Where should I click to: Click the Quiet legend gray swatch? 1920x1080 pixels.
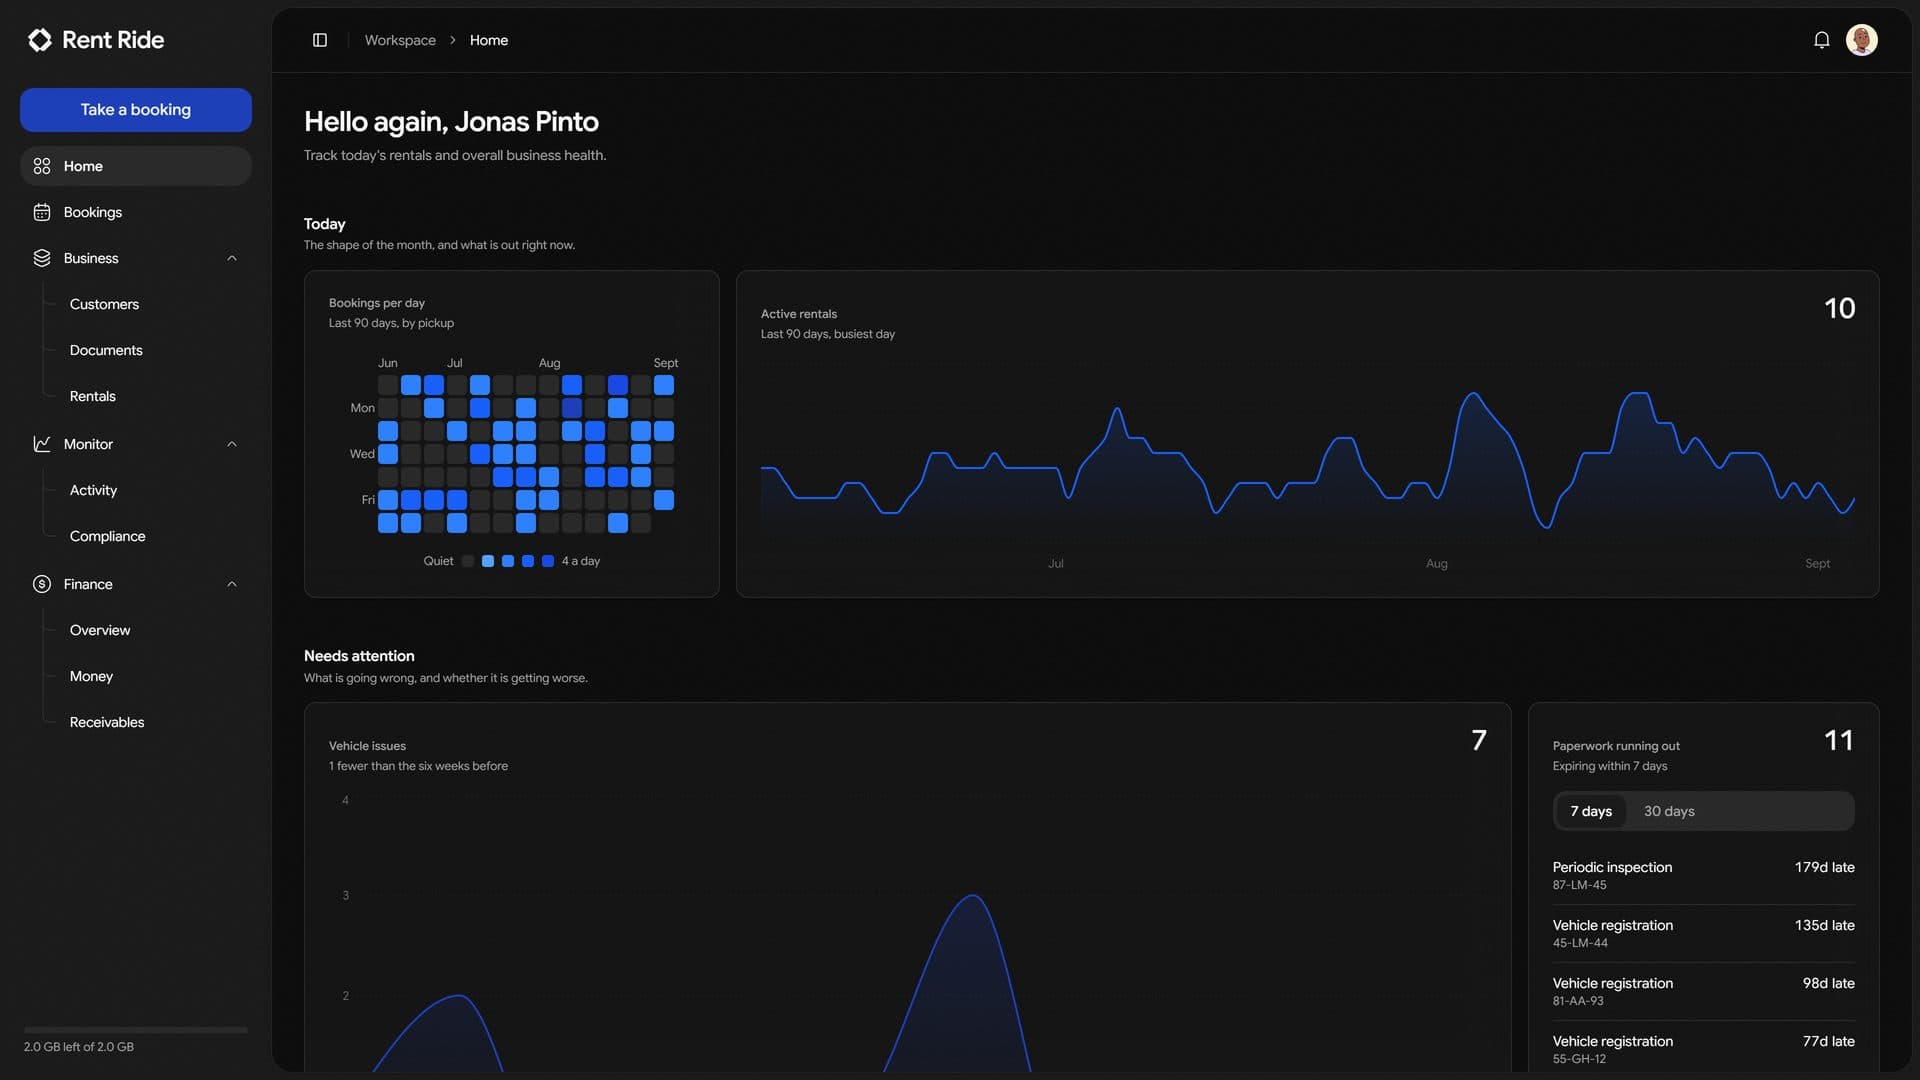(467, 561)
